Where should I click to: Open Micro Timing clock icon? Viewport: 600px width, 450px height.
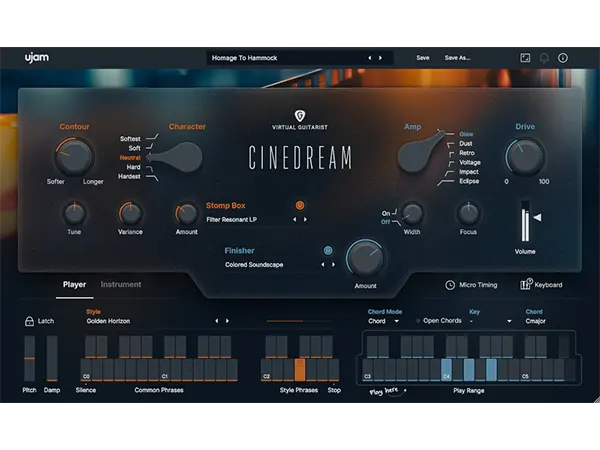click(450, 285)
